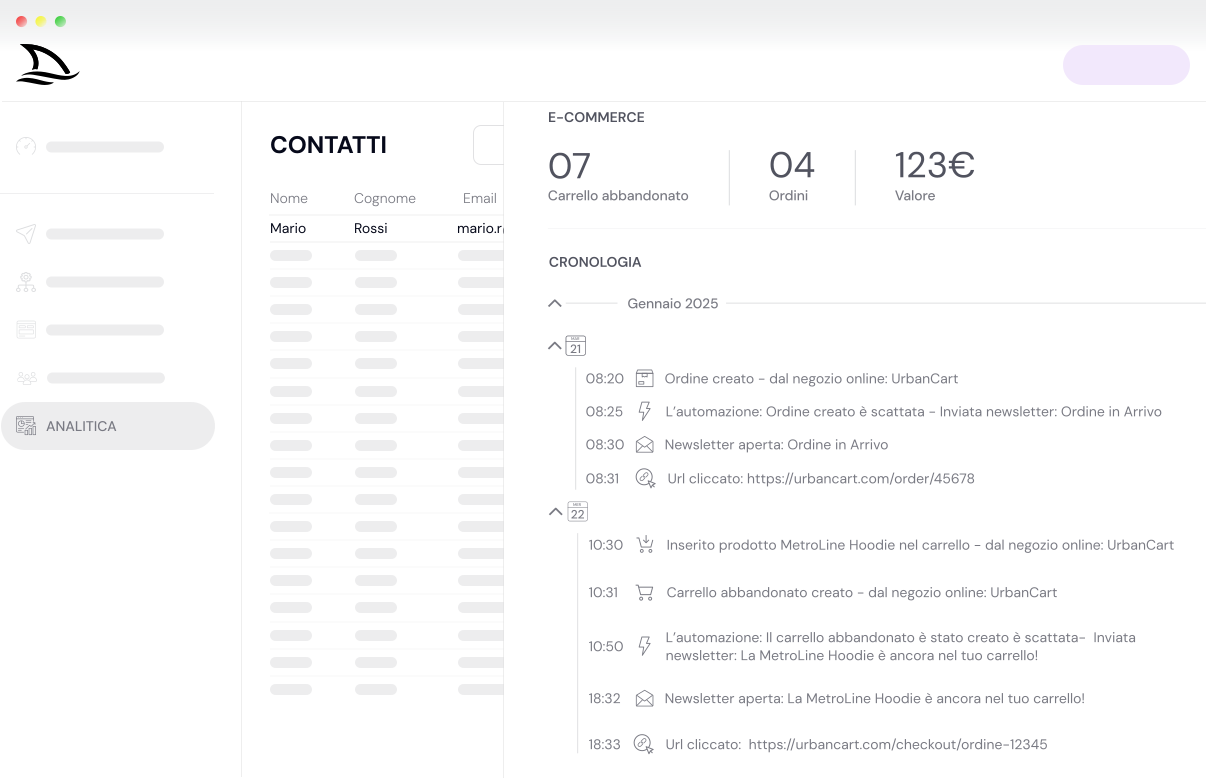The height and width of the screenshot is (778, 1206).
Task: Click the forms list icon in sidebar
Action: [26, 330]
